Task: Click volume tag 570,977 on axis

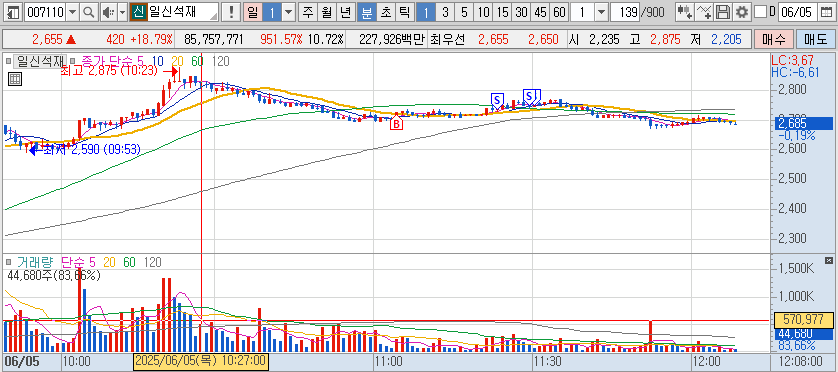Action: coord(803,320)
